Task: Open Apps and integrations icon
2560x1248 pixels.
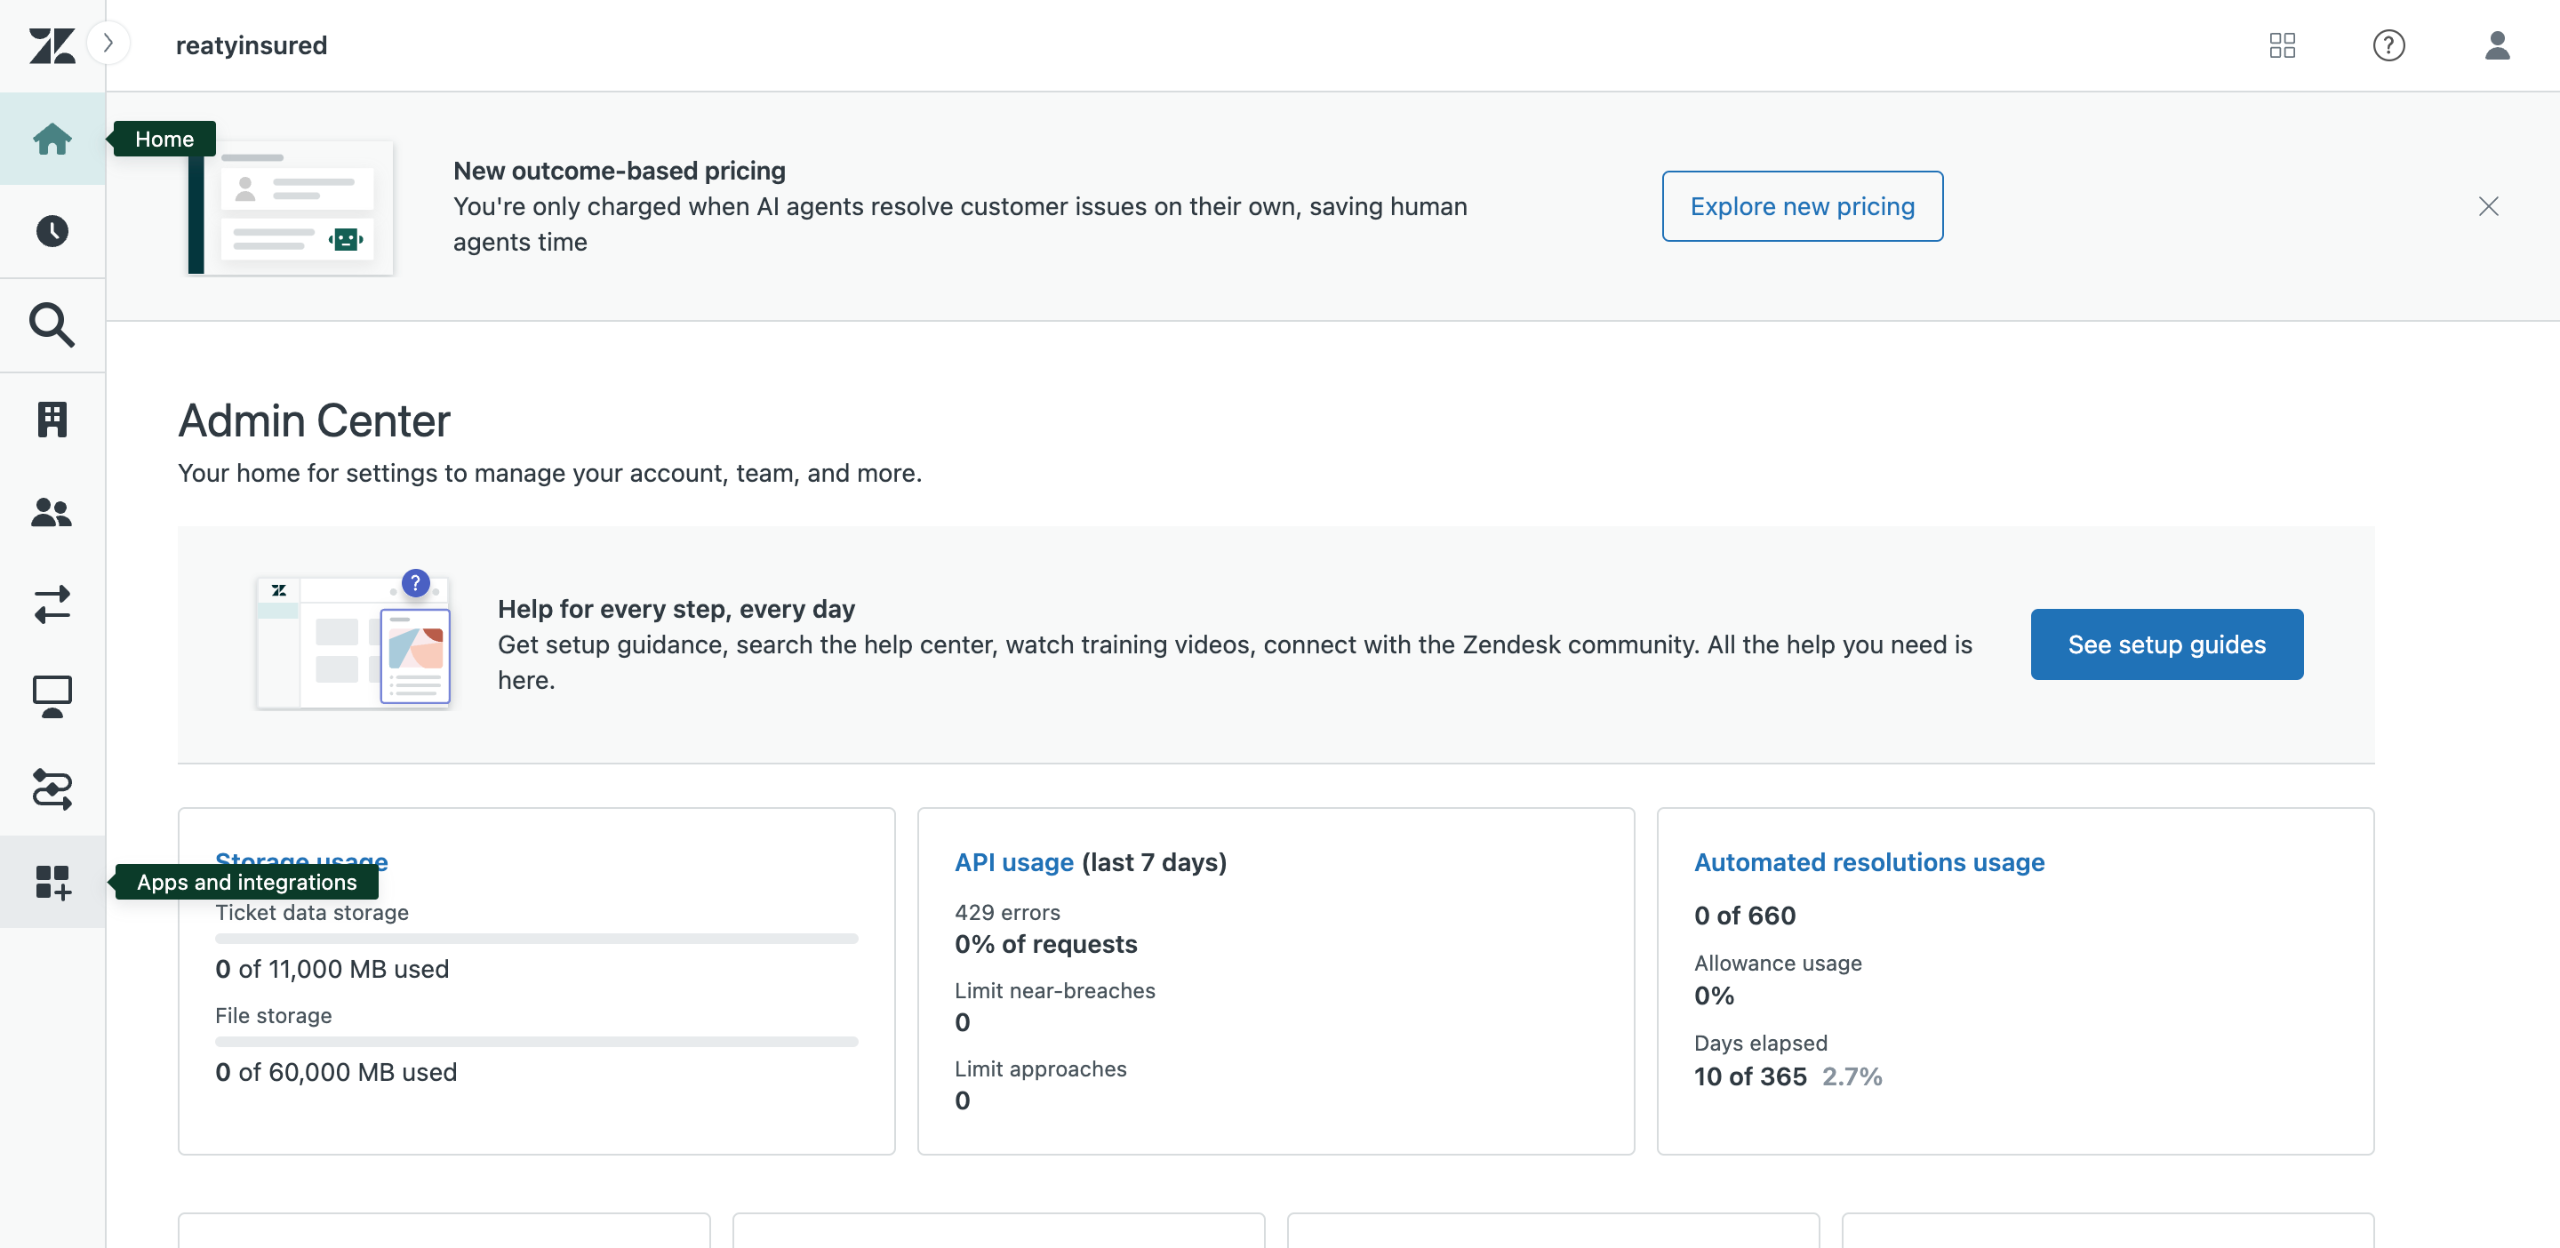Action: click(52, 882)
